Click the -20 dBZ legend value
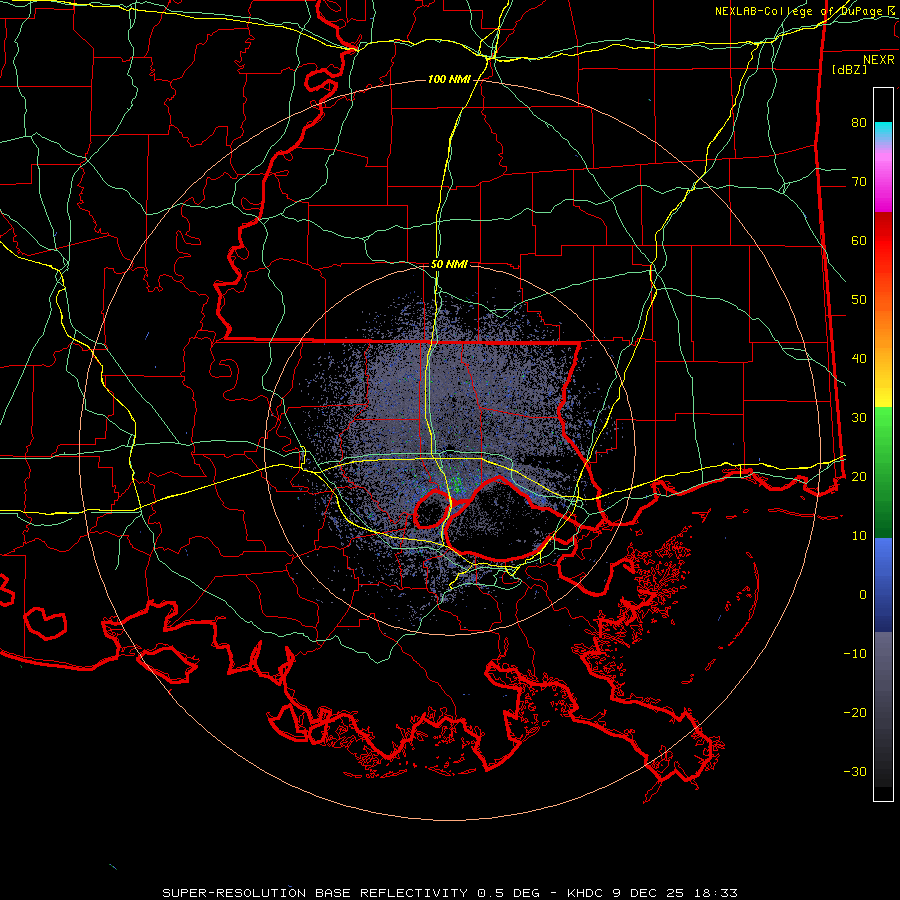Screen dimensions: 900x900 coord(855,713)
